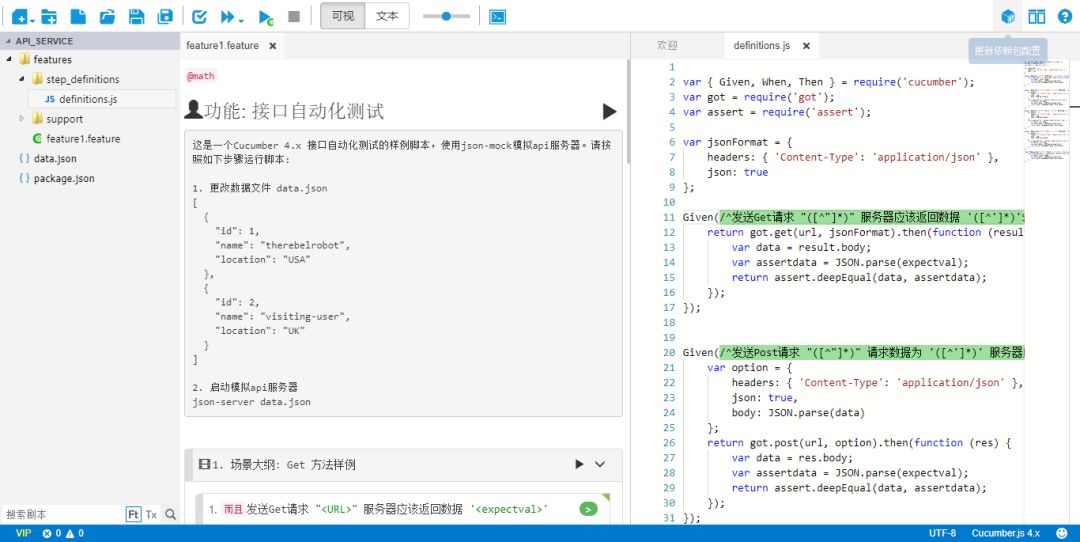The width and height of the screenshot is (1080, 542).
Task: Click the 搜索剧本 search input field
Action: 60,514
